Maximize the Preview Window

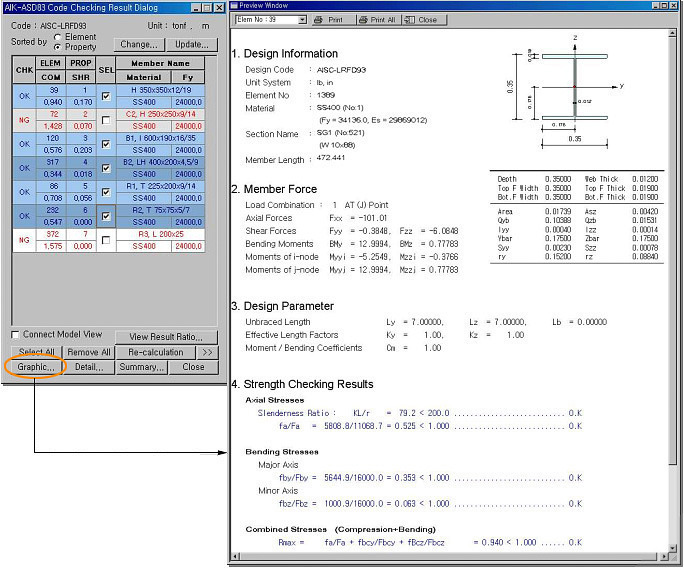pyautogui.click(x=664, y=6)
